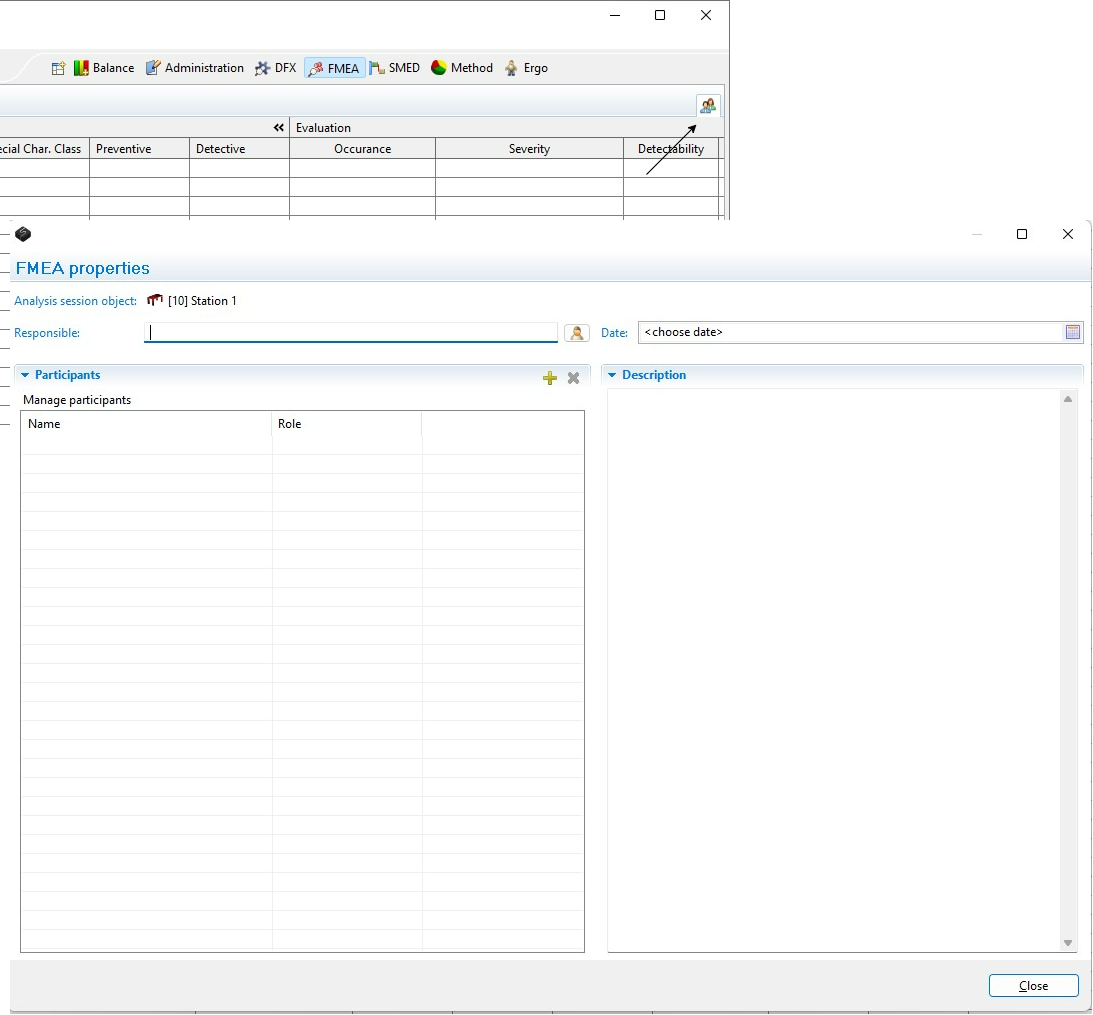Click the app logo icon in dialog title bar
1093x1015 pixels.
pyautogui.click(x=23, y=234)
